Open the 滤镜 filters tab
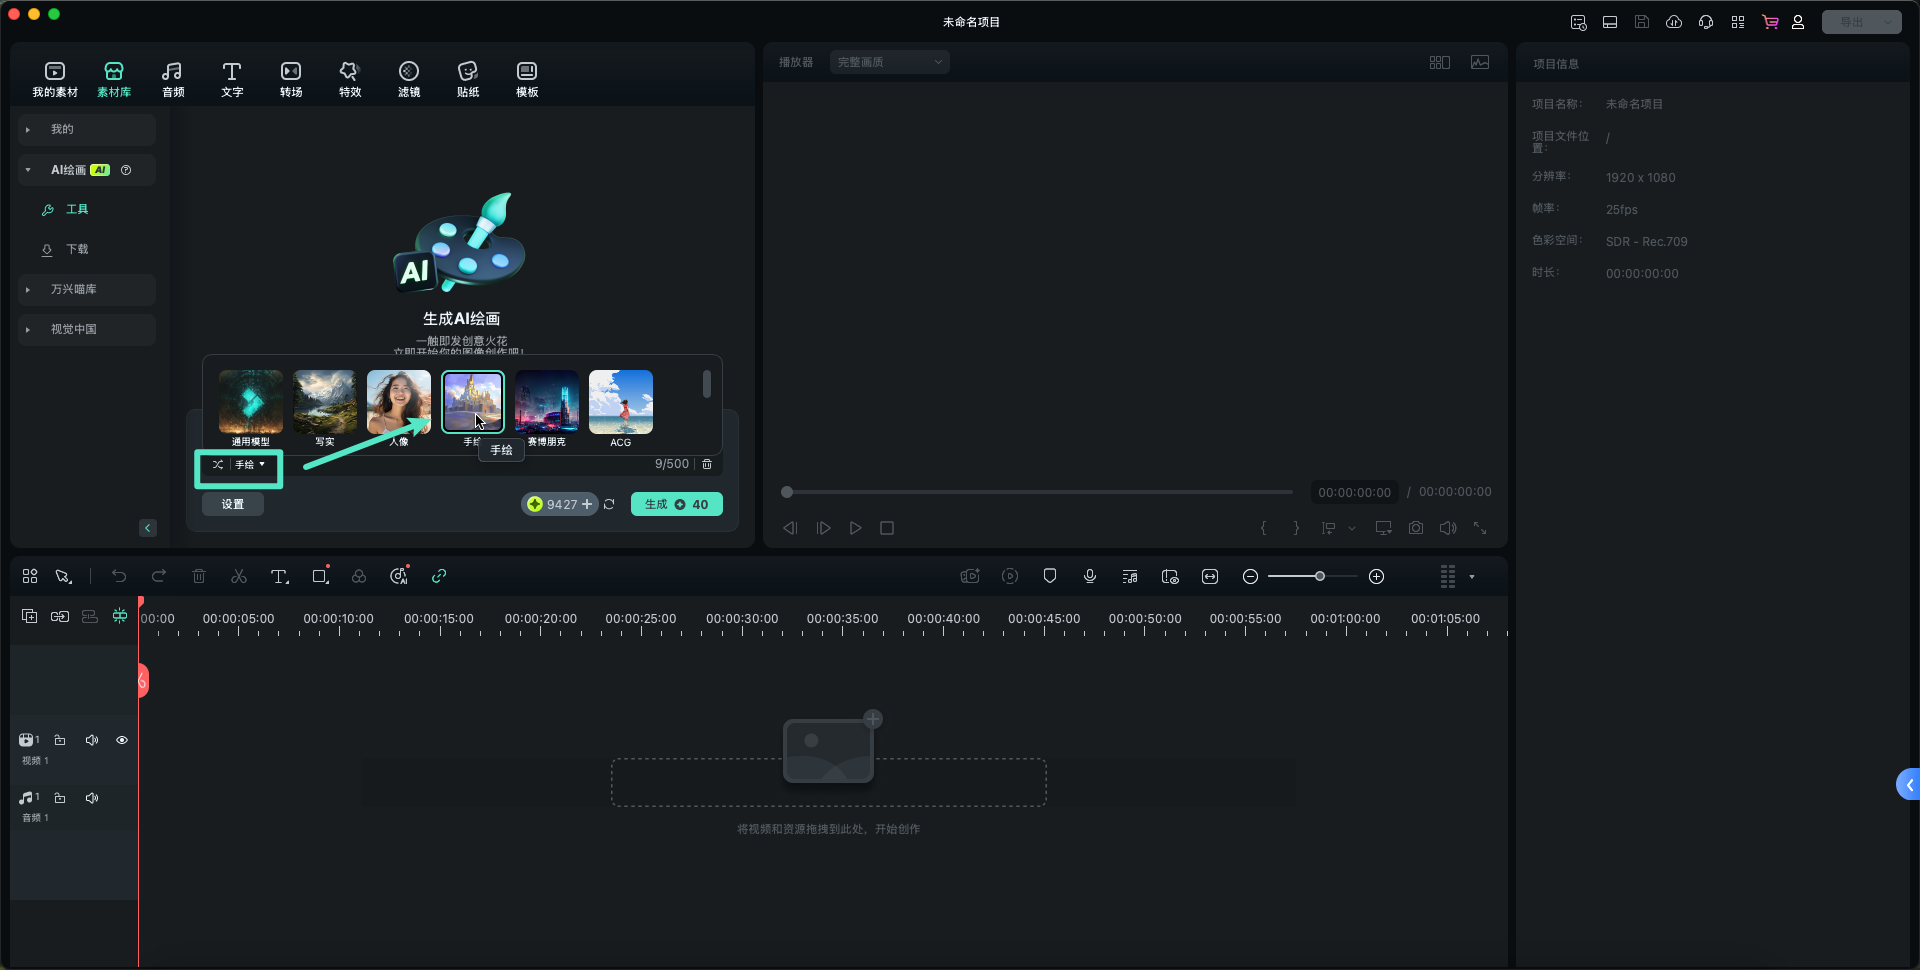 409,78
